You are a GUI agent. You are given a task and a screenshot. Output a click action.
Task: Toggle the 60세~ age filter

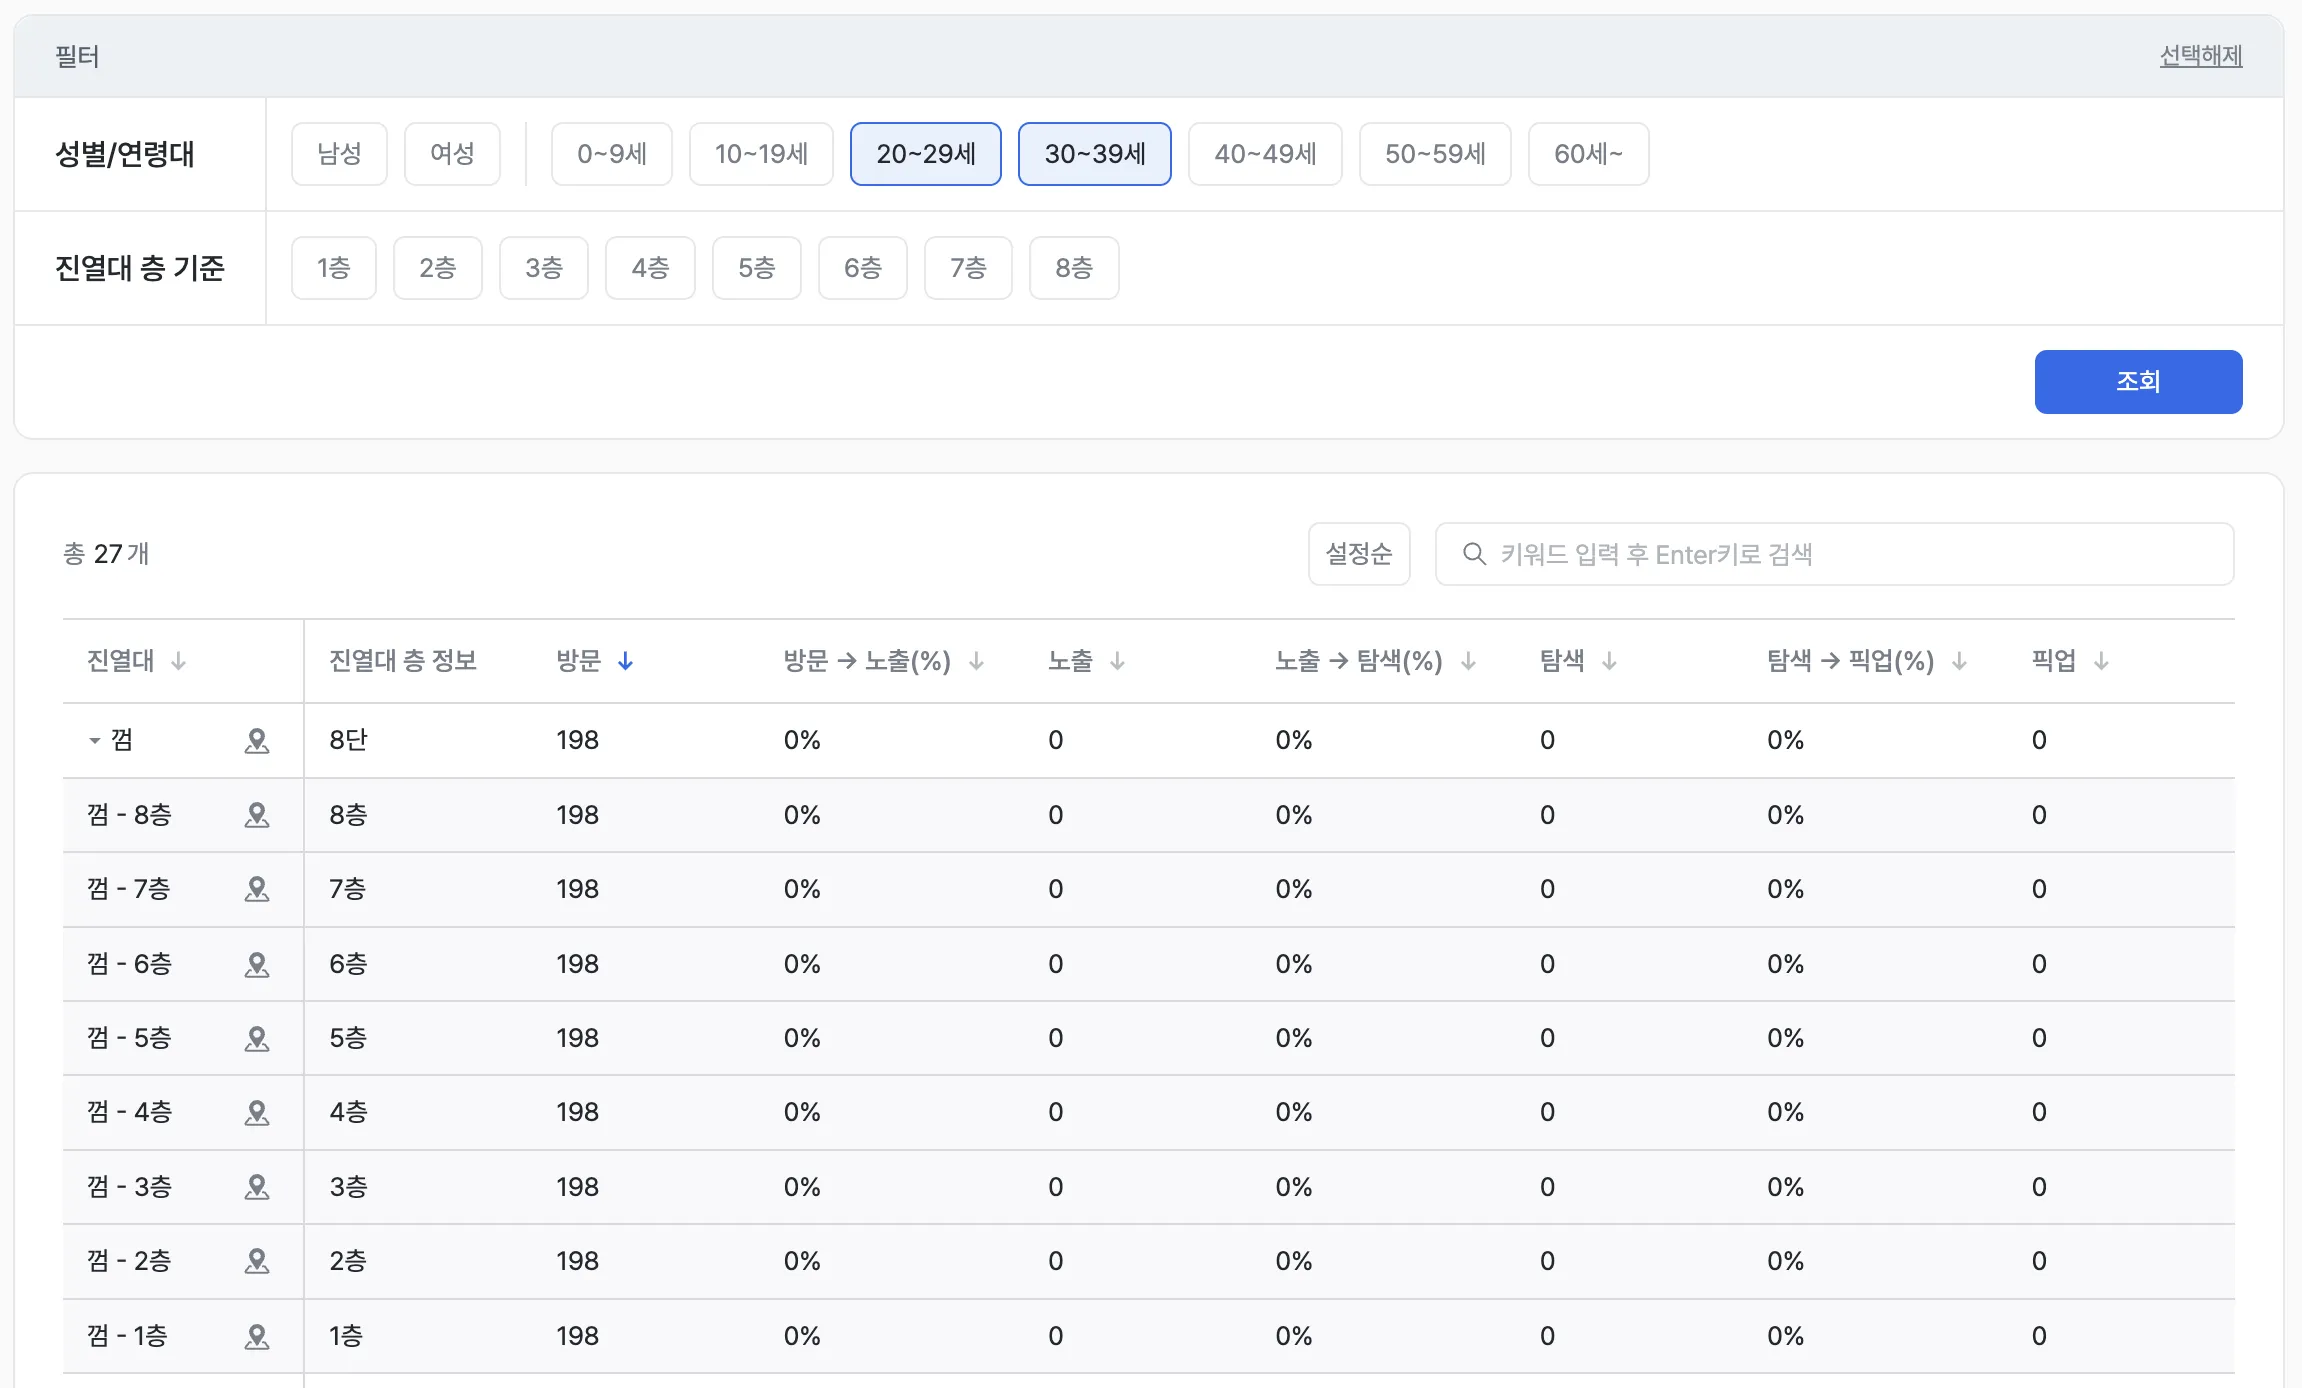[x=1588, y=154]
